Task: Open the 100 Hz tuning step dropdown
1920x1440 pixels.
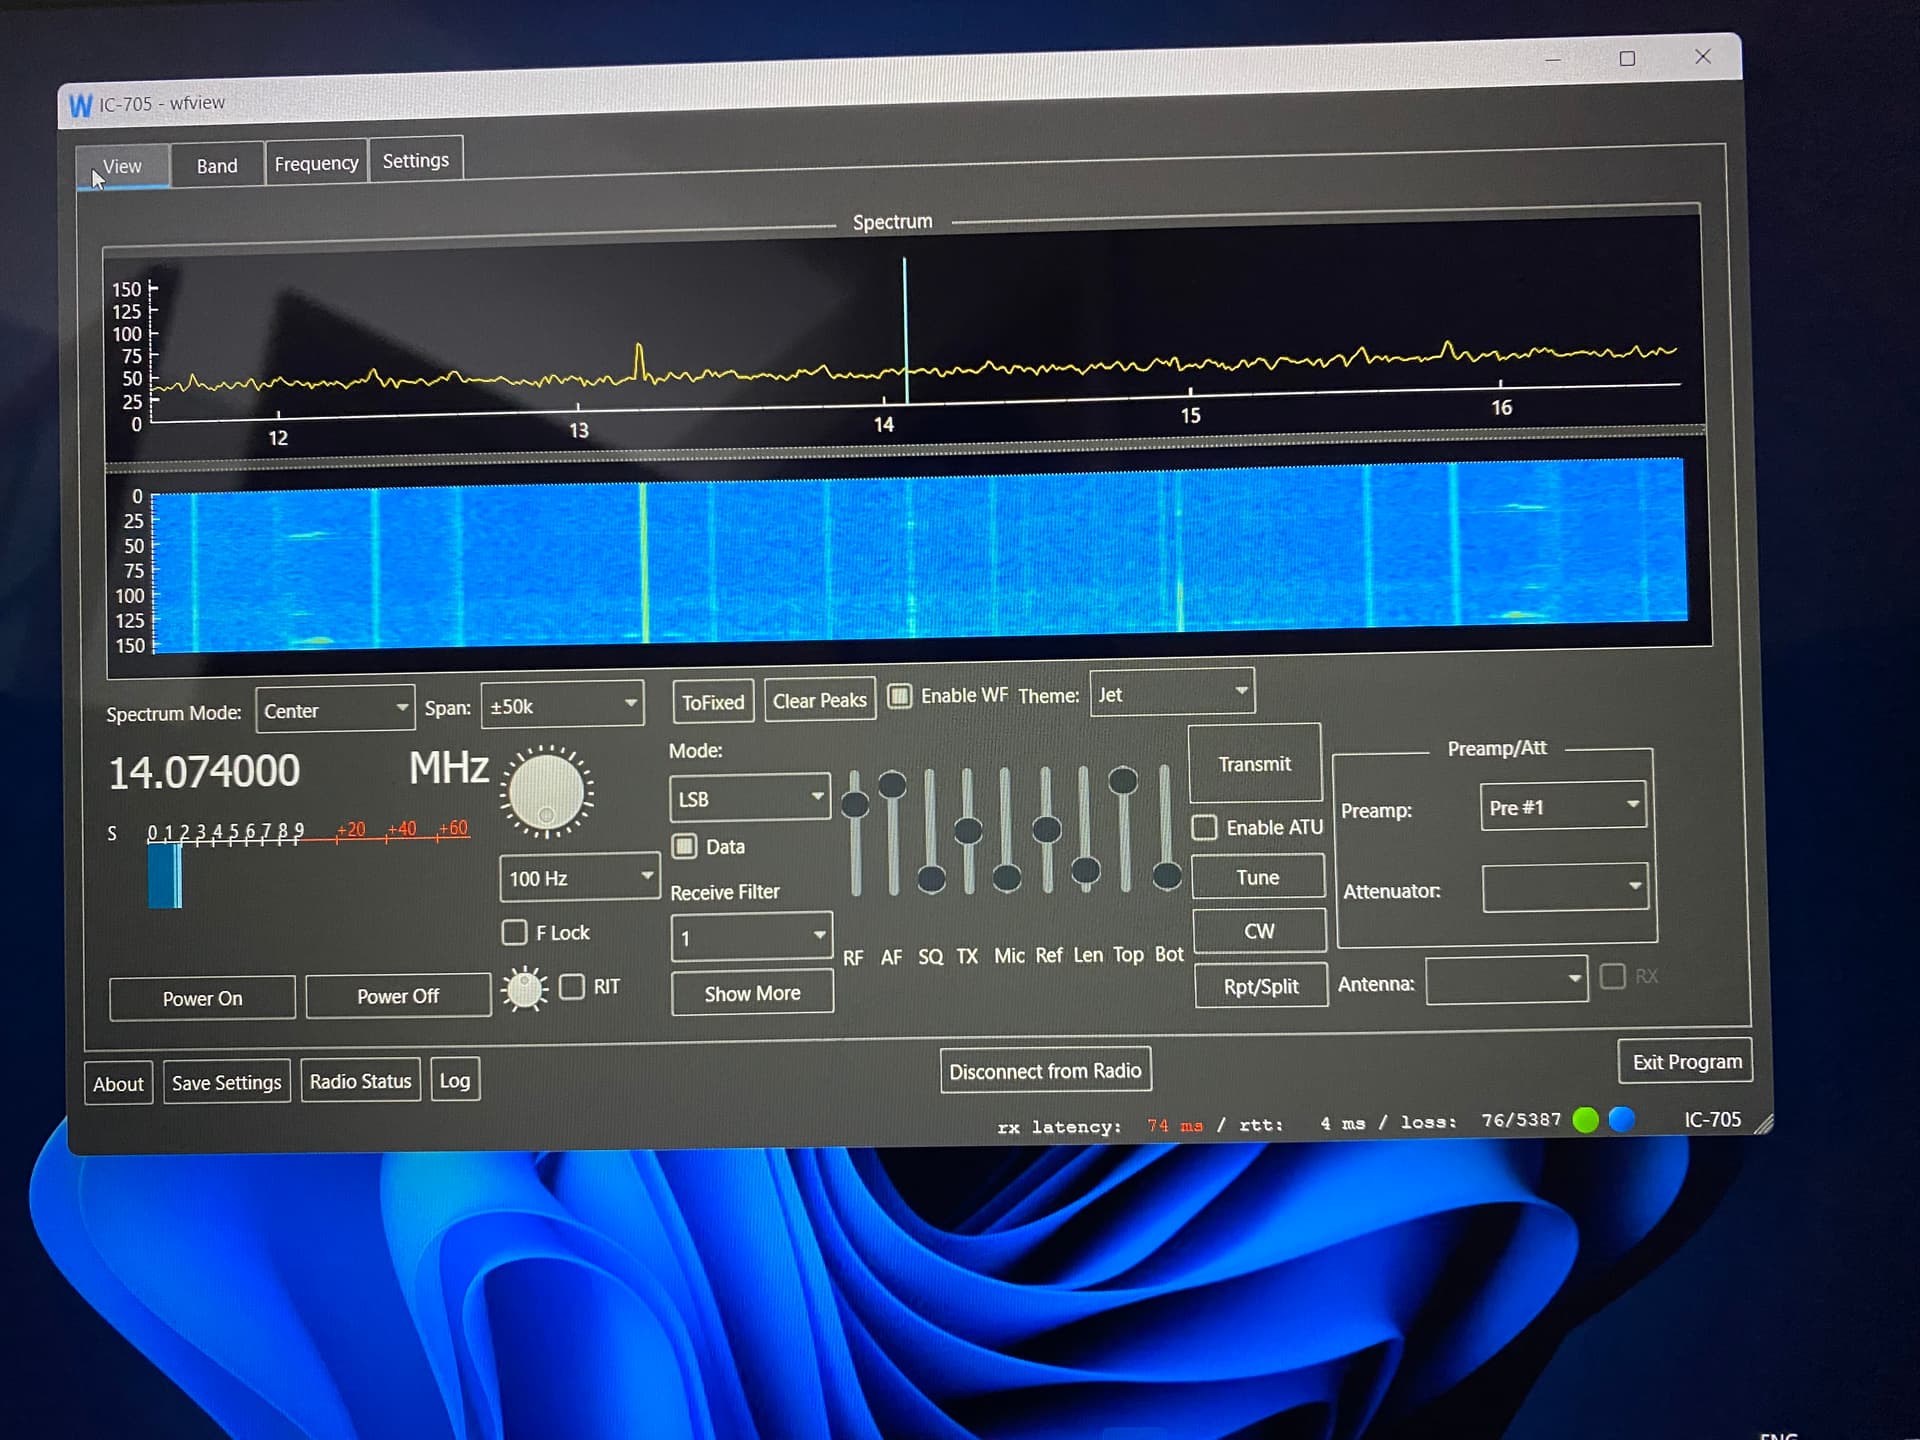Action: pyautogui.click(x=579, y=877)
